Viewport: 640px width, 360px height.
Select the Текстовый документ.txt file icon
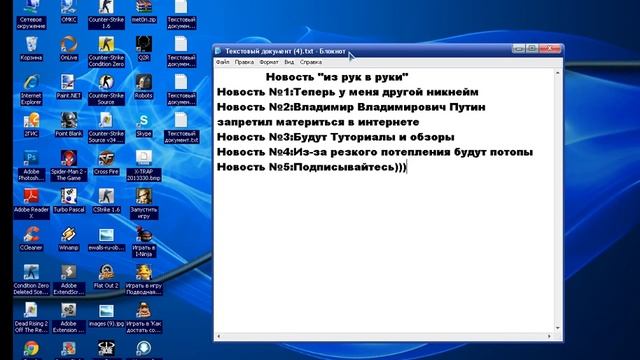[181, 128]
